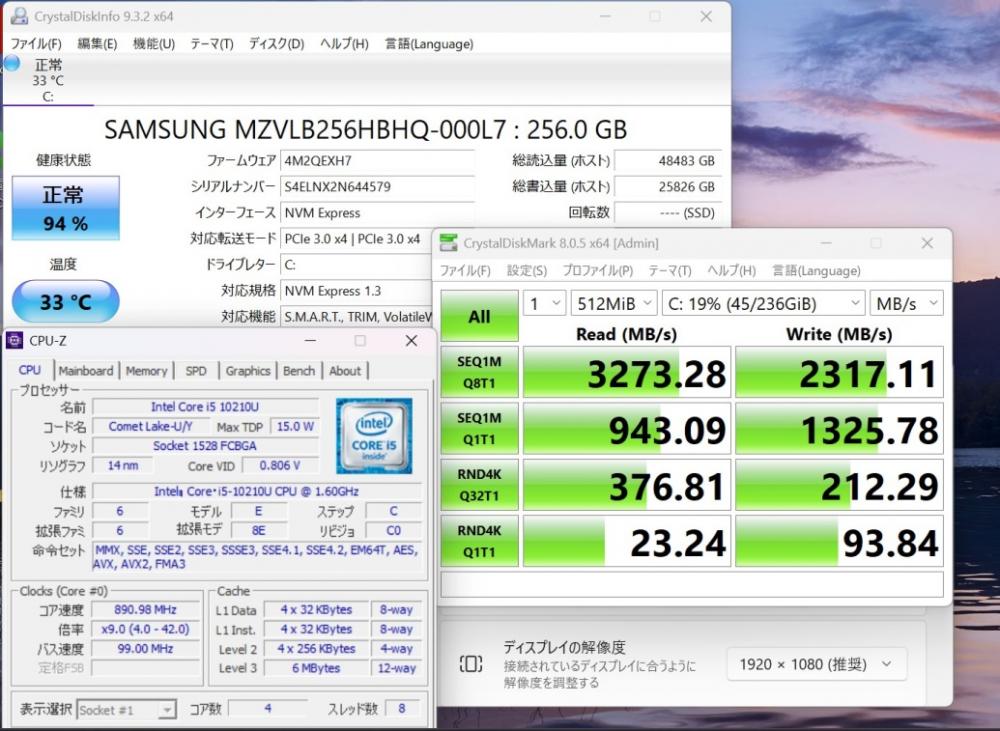Run the RND4K Q32T1 test
The height and width of the screenshot is (731, 1000).
tap(479, 485)
